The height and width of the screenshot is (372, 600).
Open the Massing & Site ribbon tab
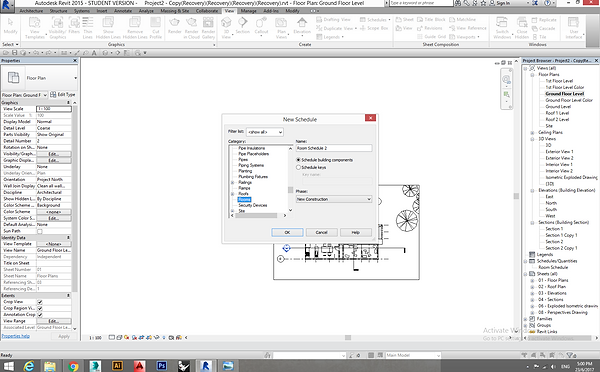(174, 11)
